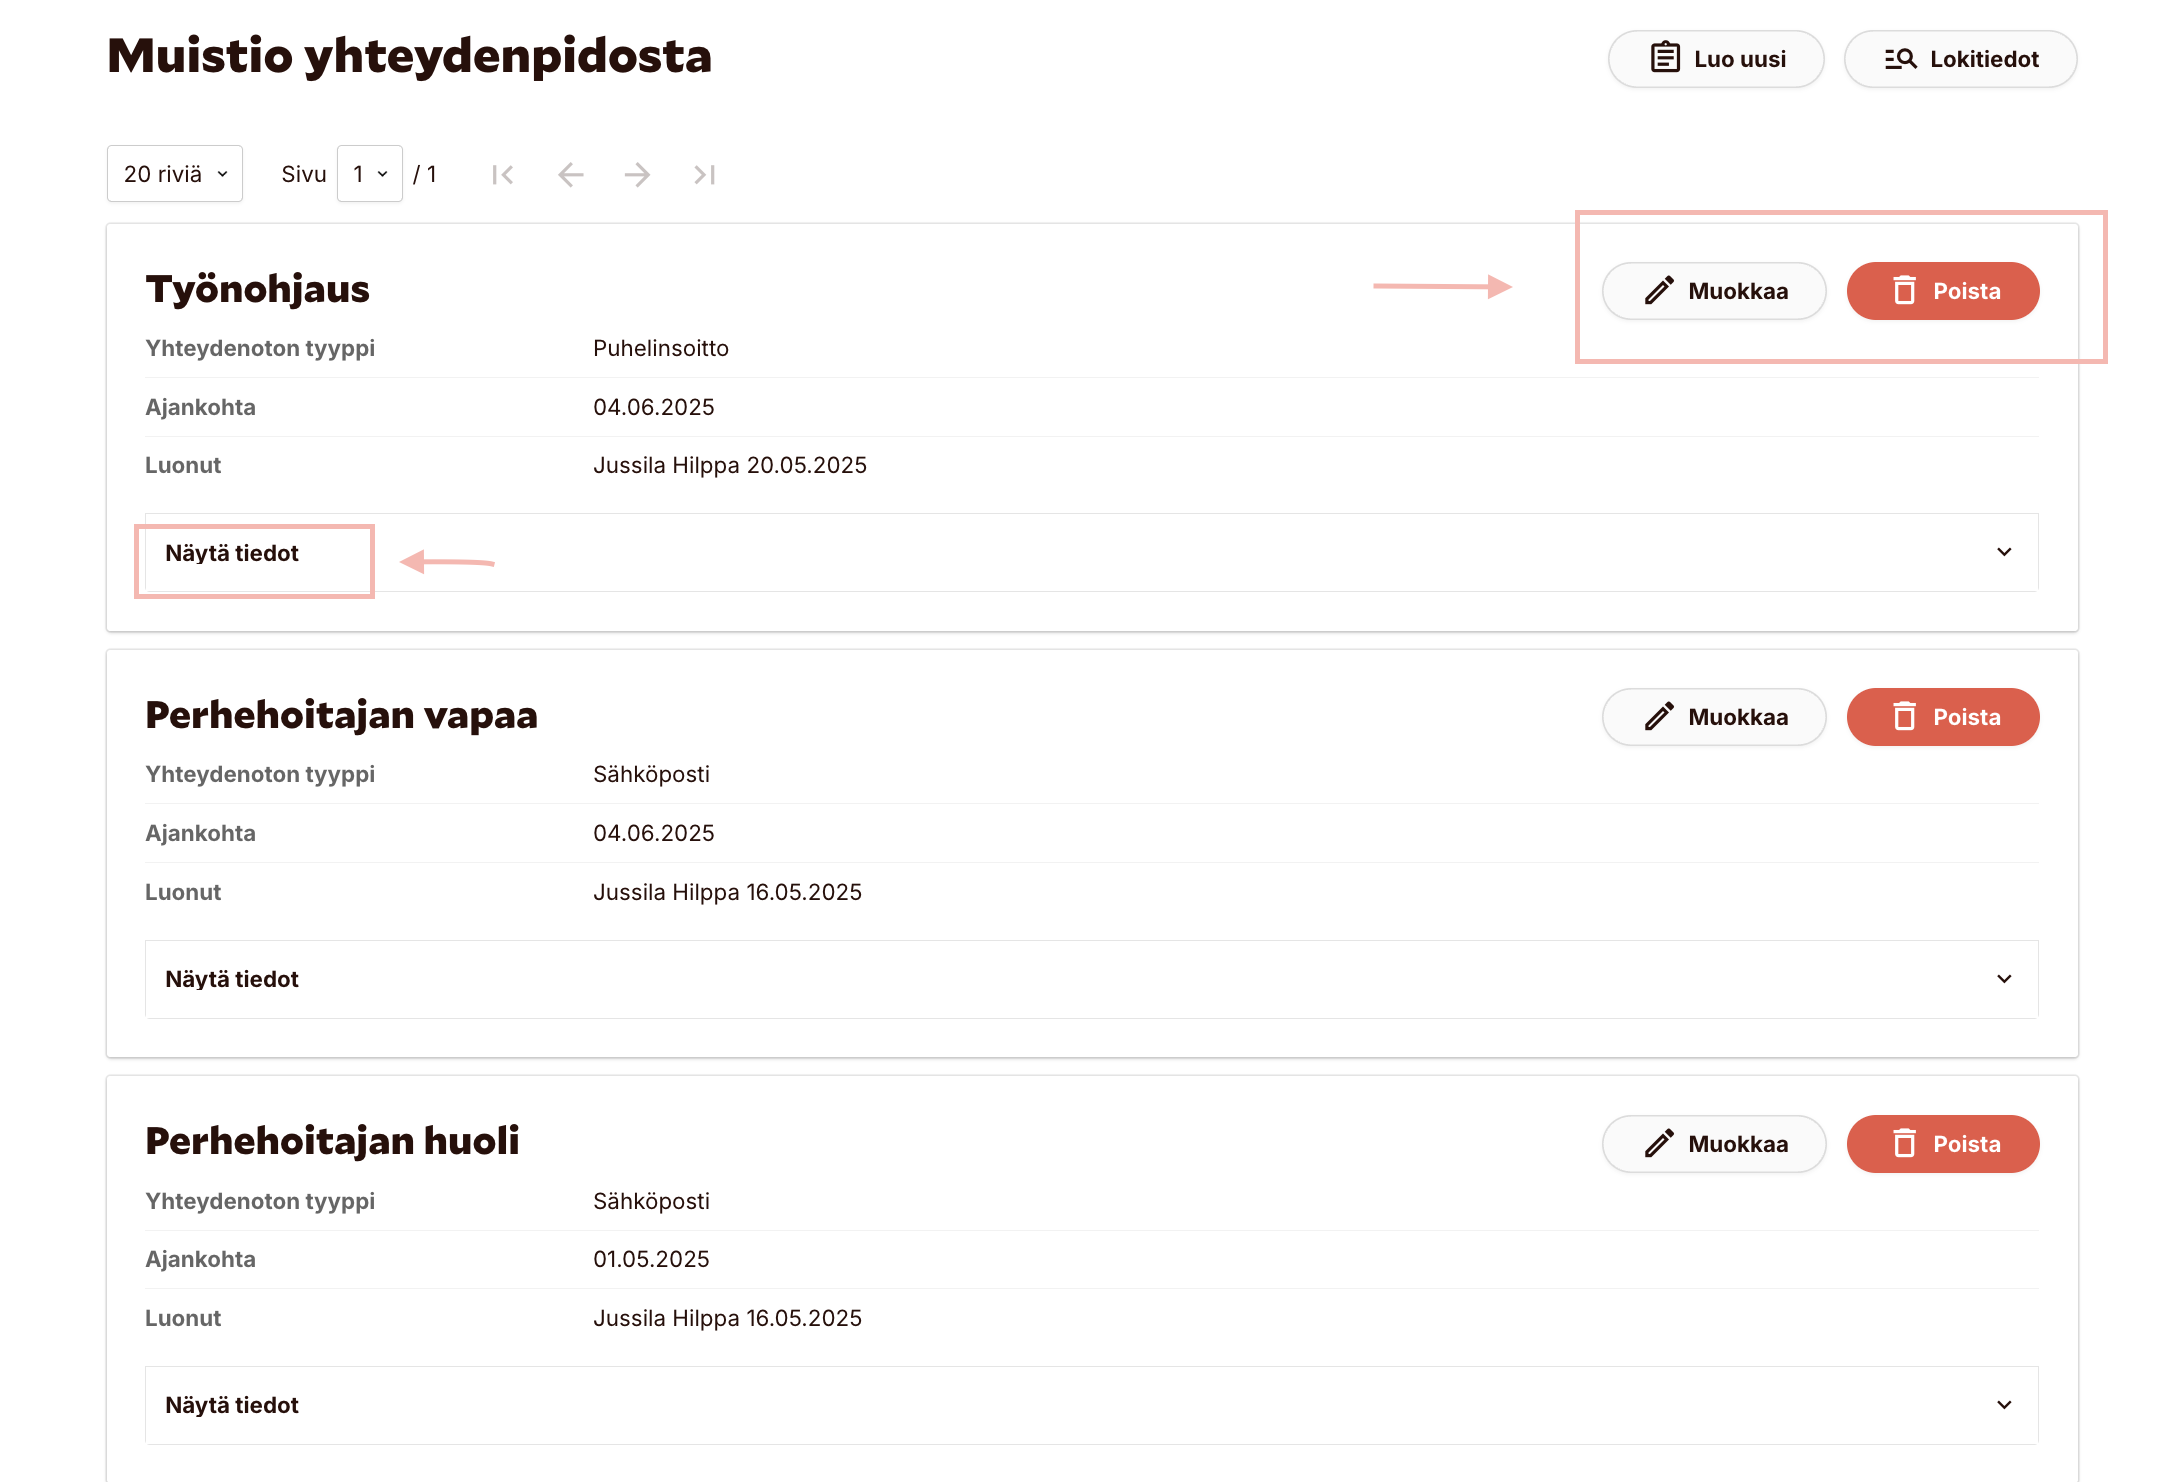Image resolution: width=2170 pixels, height=1482 pixels.
Task: Edit Perhehoitajan vapaa with Muokkaa button
Action: [x=1714, y=717]
